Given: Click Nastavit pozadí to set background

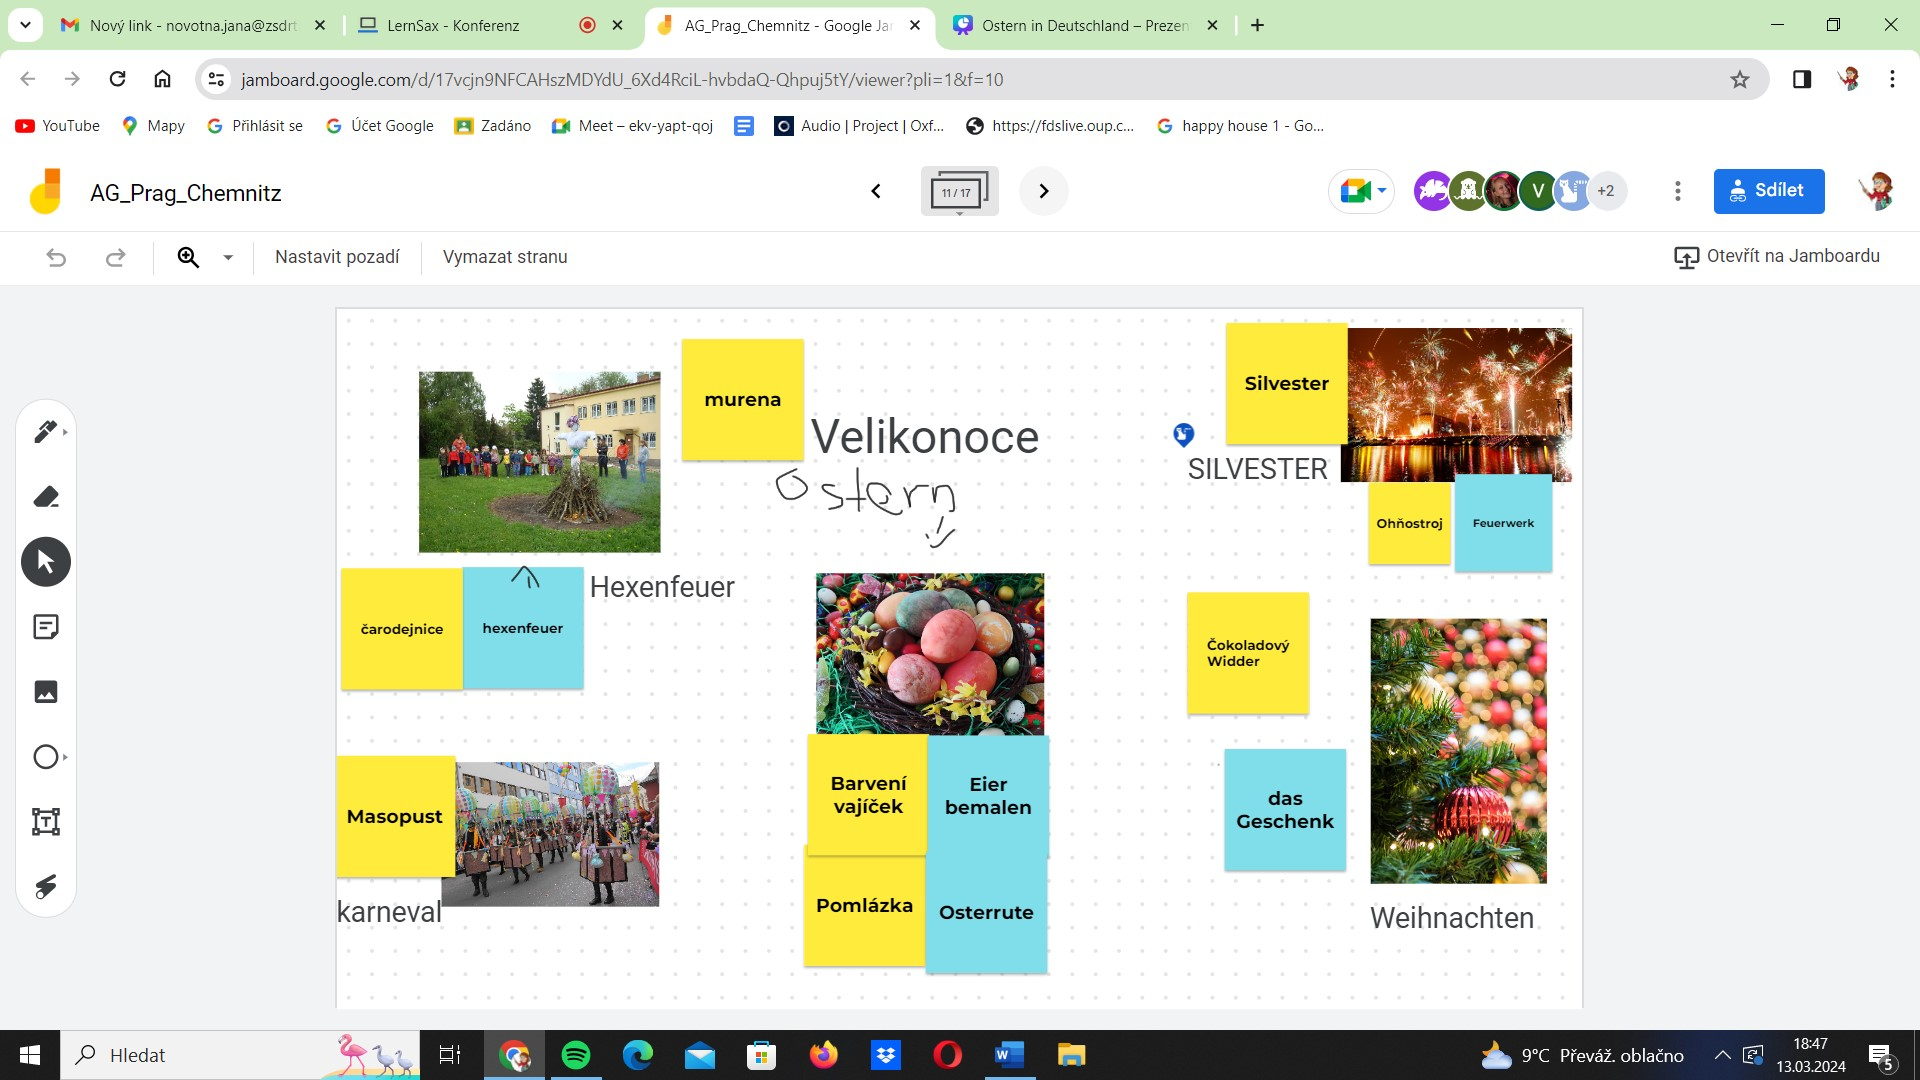Looking at the screenshot, I should (x=337, y=257).
